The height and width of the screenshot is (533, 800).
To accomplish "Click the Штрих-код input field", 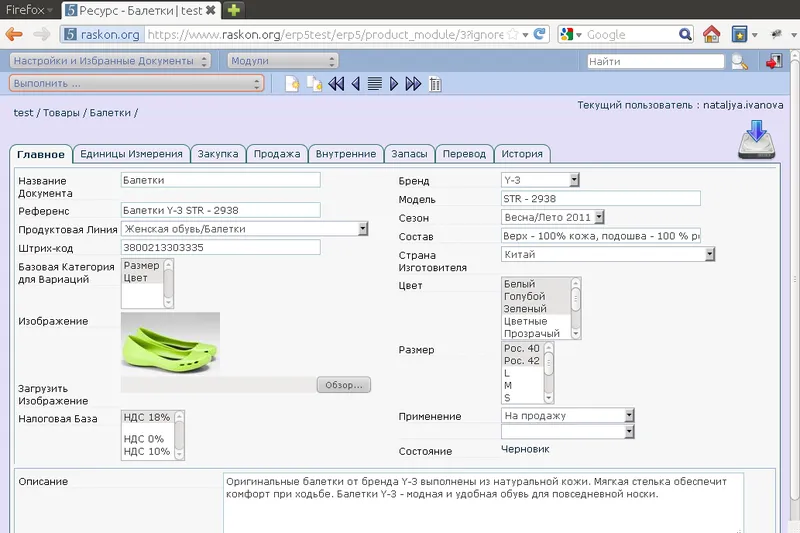I will pos(219,248).
